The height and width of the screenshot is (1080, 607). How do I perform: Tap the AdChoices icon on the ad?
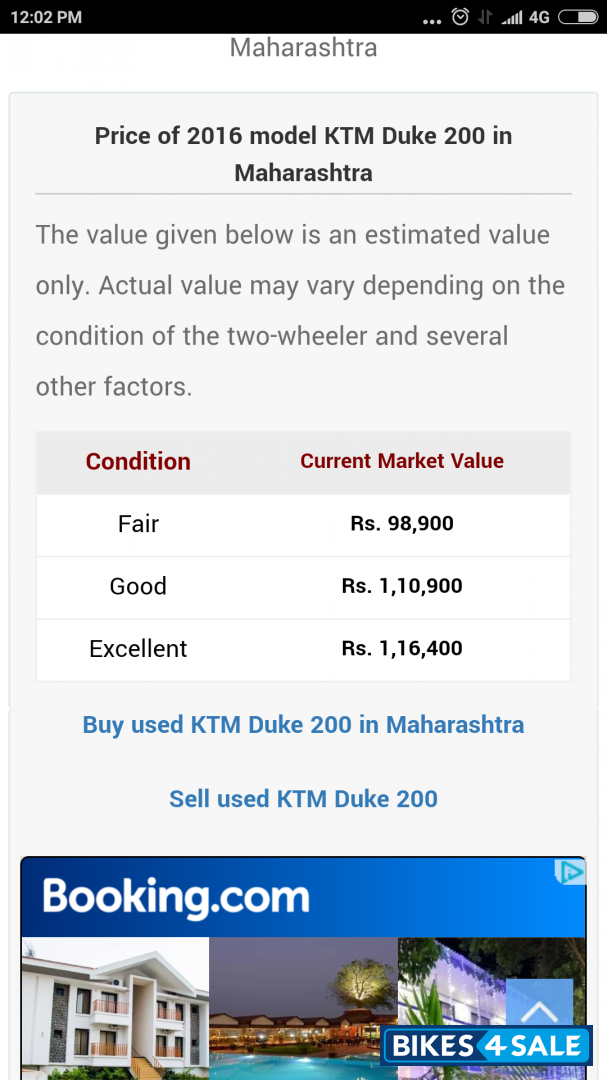[569, 872]
